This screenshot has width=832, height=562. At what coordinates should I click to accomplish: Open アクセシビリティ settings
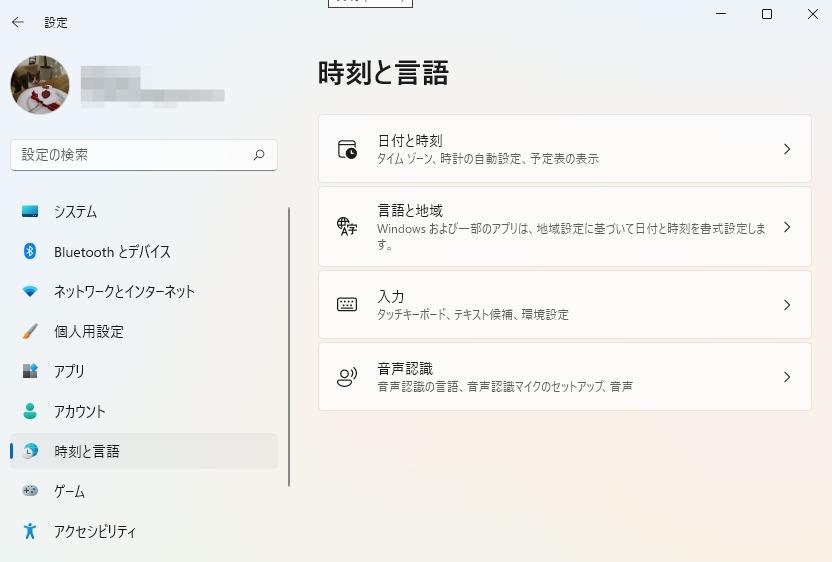coord(144,531)
